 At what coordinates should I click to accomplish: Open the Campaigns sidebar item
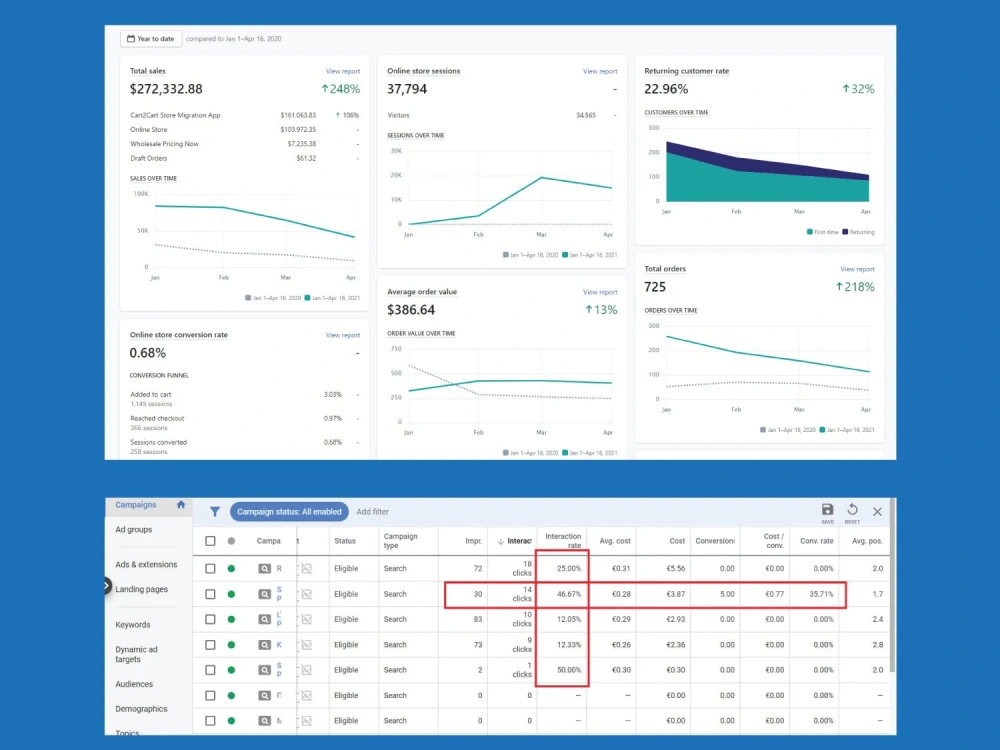tap(135, 504)
